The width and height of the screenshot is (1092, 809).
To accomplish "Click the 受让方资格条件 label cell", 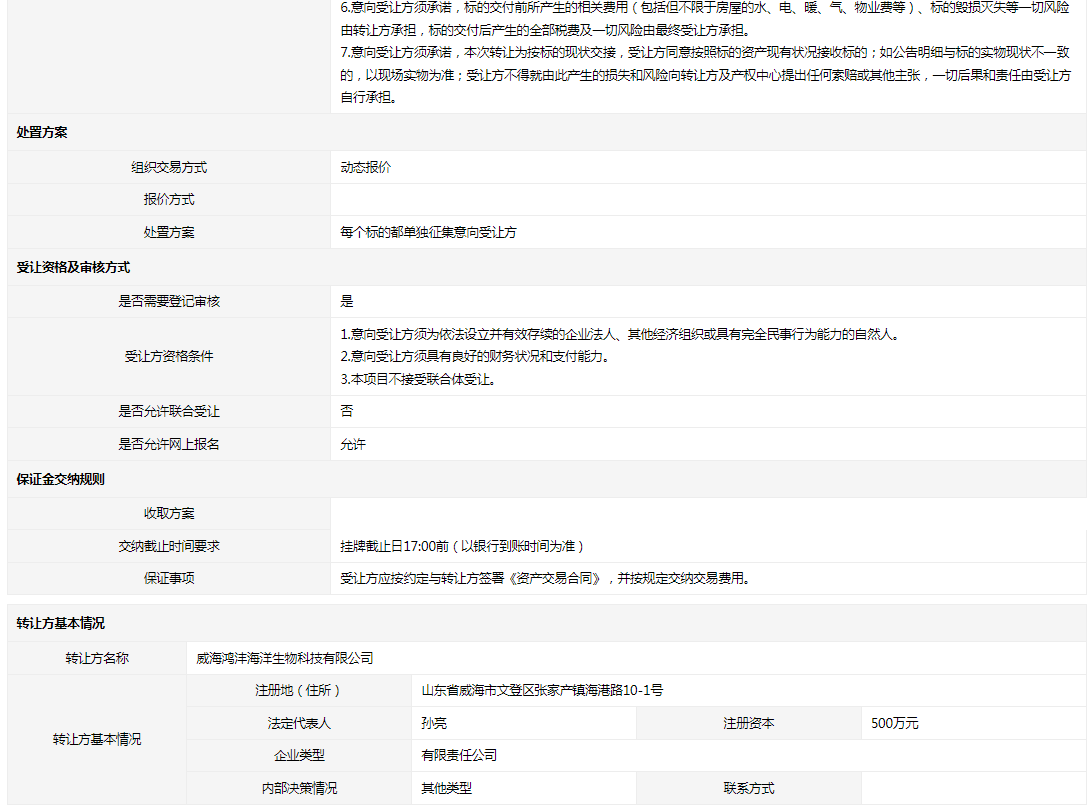I will [169, 356].
